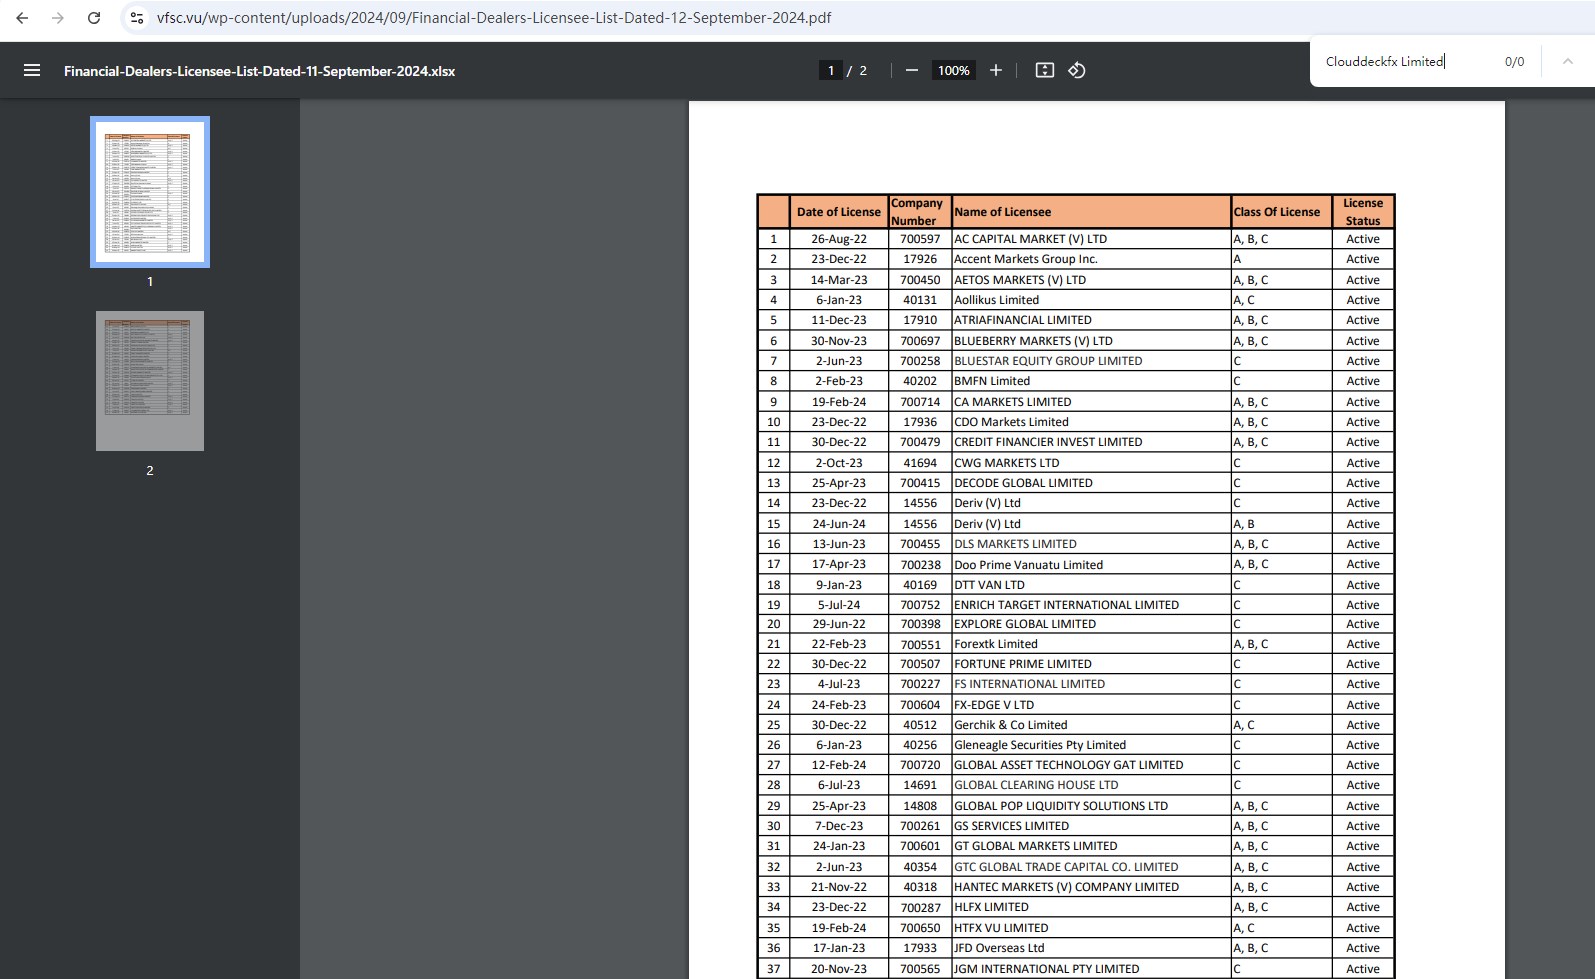Go to previous search result arrow
Image resolution: width=1595 pixels, height=979 pixels.
coord(1567,62)
